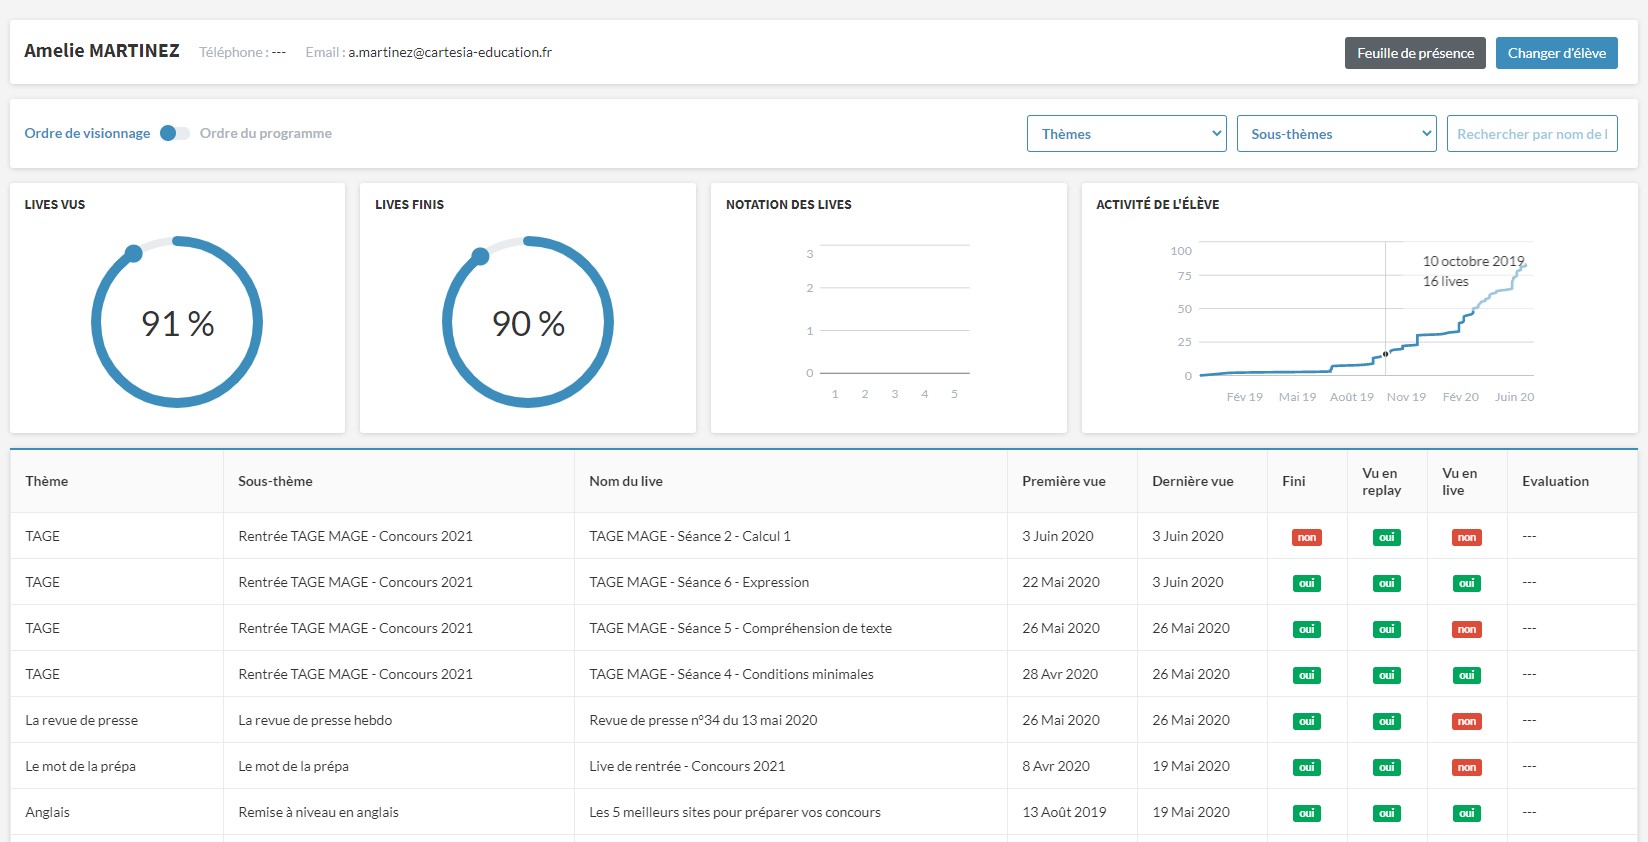Screen dimensions: 1648x842
Task: Click the Changer d'élève button
Action: coord(1556,53)
